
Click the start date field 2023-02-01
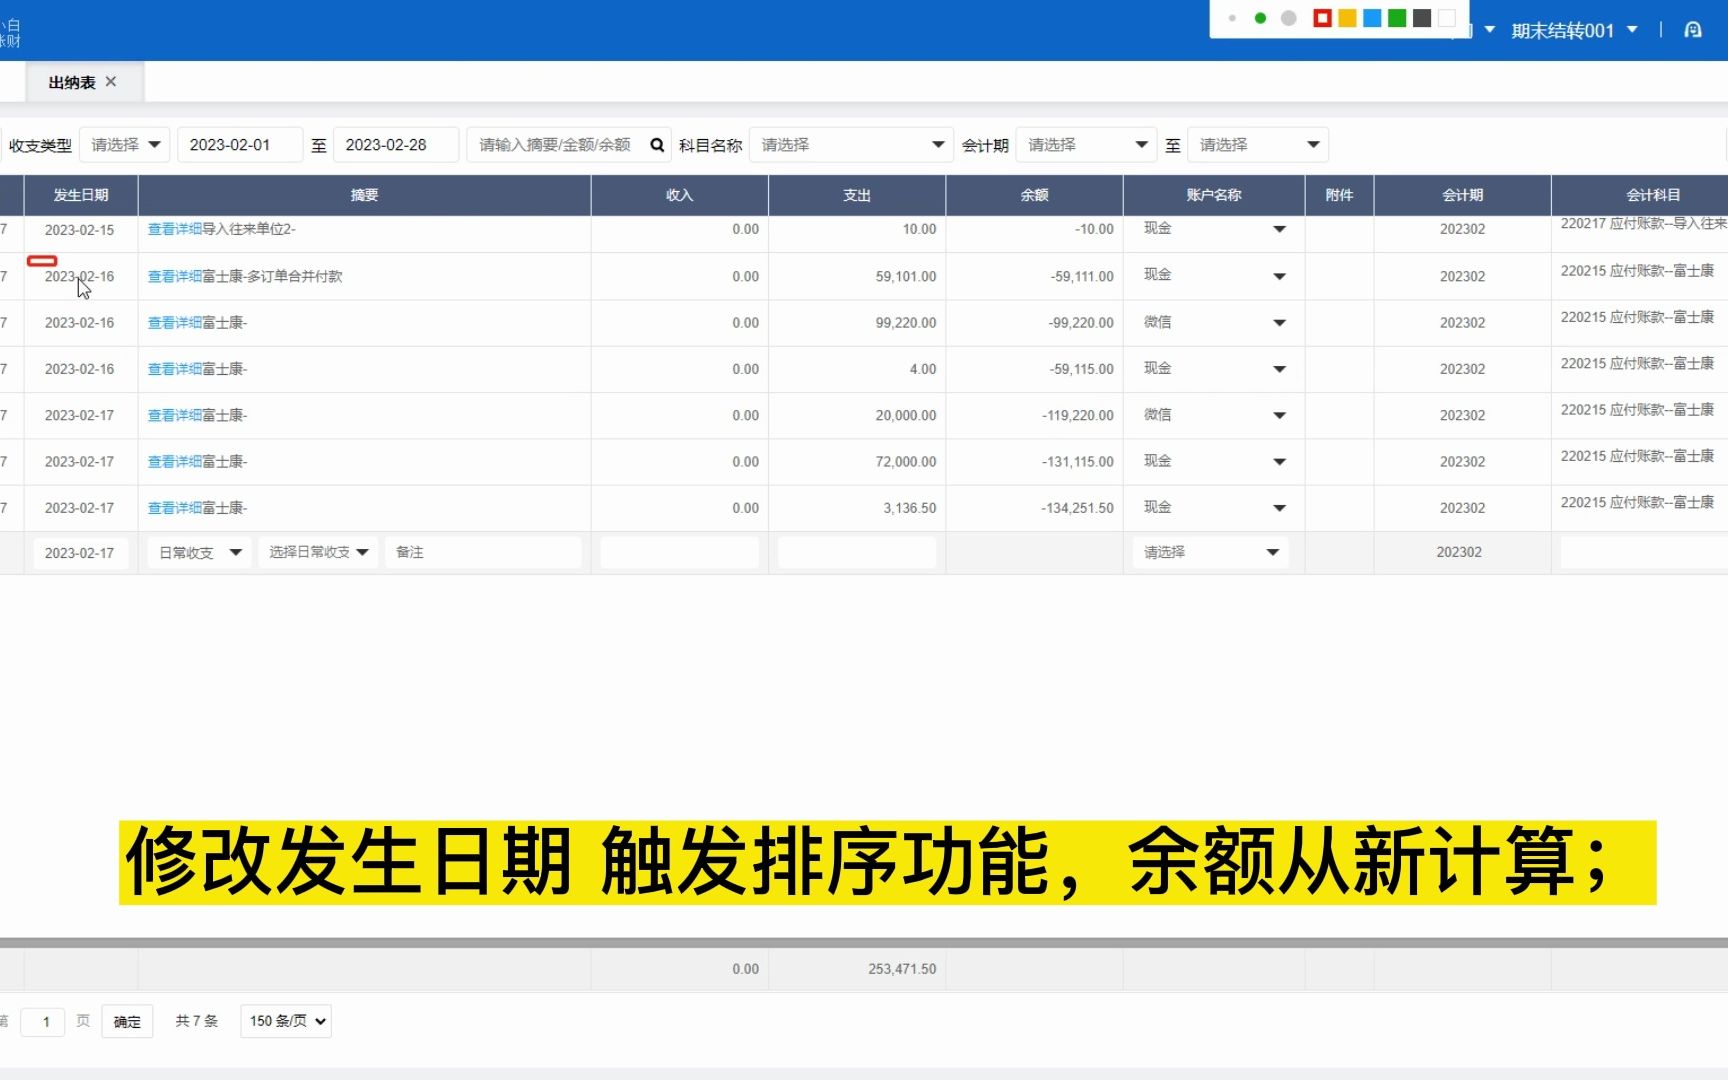239,145
